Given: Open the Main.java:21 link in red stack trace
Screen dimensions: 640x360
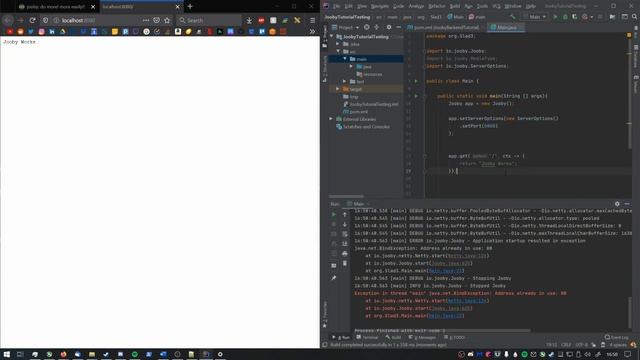Looking at the screenshot, I should click(x=446, y=316).
